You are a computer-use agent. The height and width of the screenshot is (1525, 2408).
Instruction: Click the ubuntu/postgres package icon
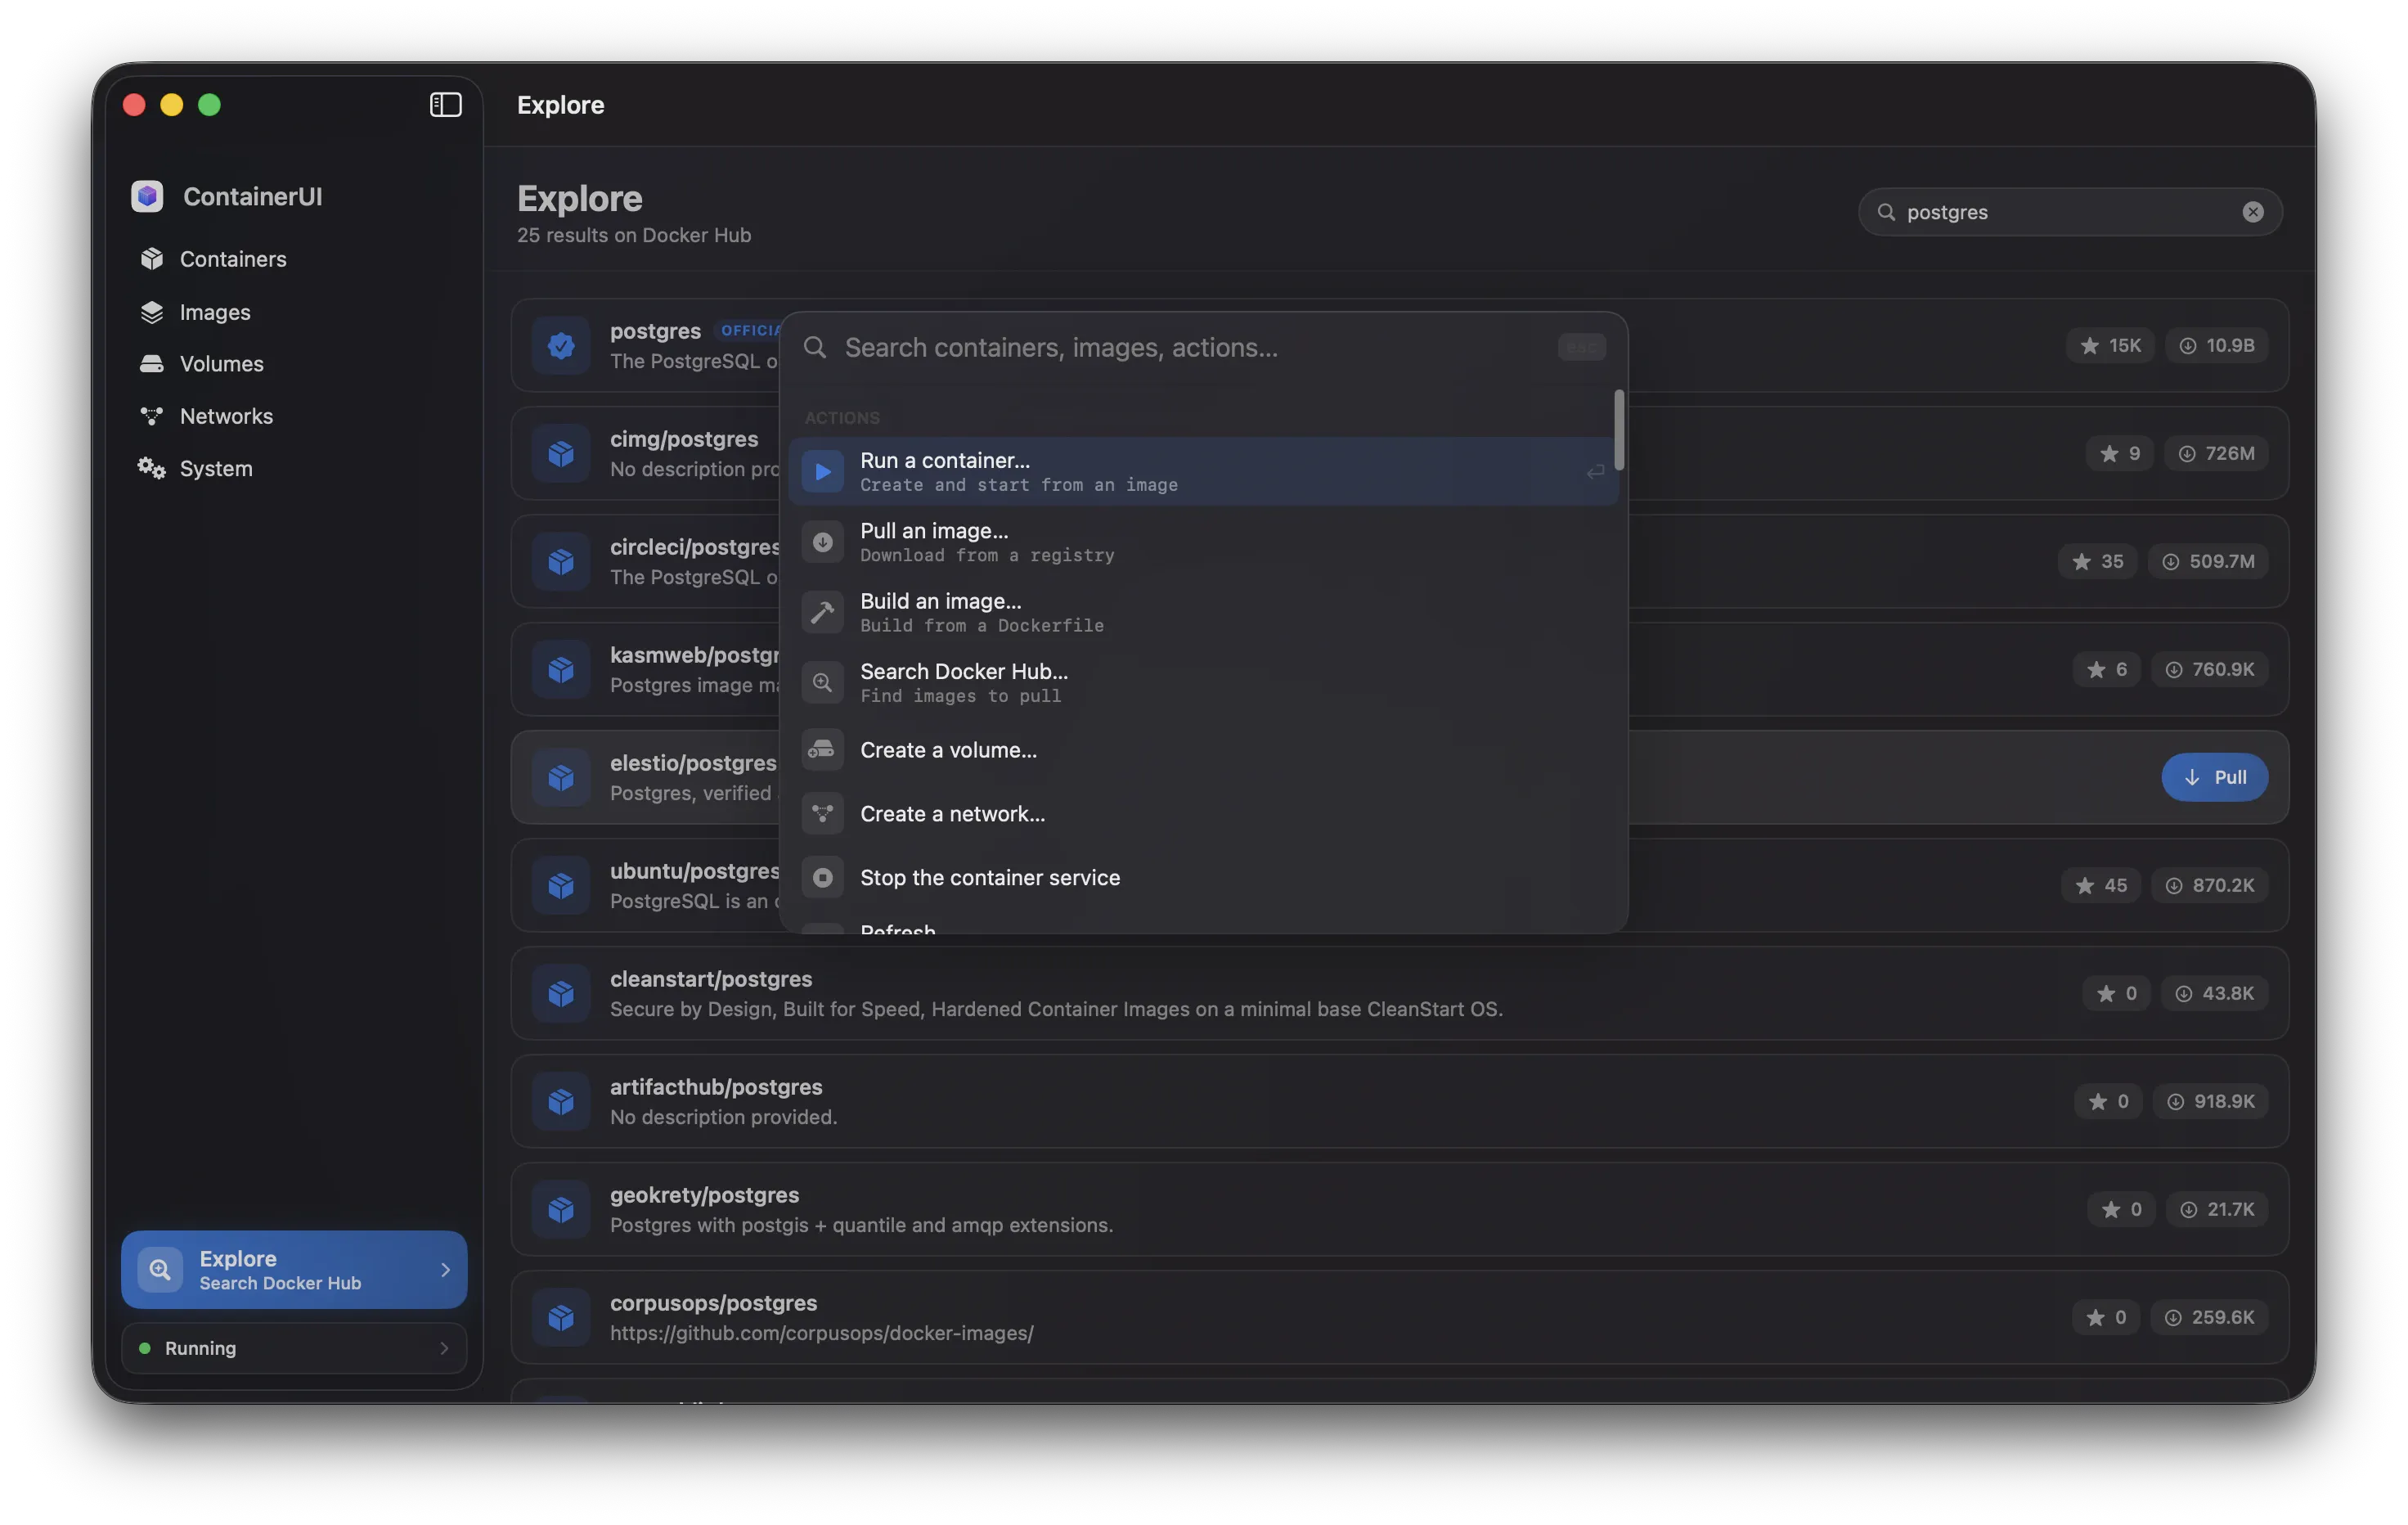(561, 885)
